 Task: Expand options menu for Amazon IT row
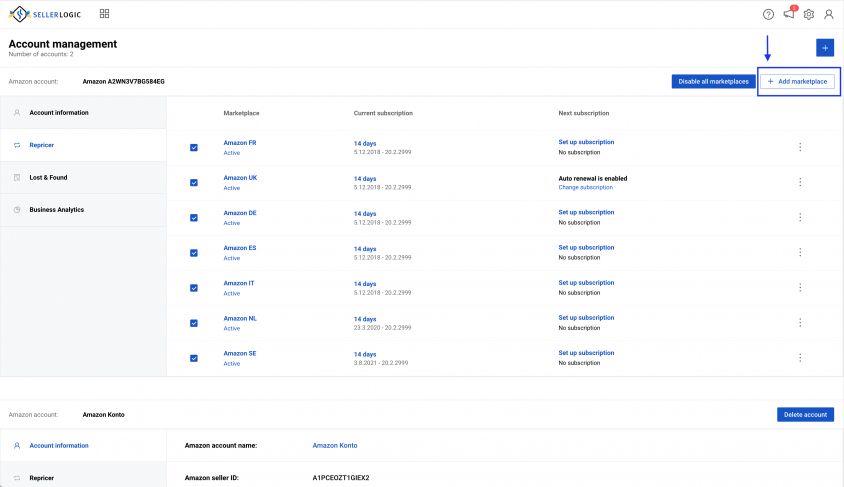(x=800, y=288)
